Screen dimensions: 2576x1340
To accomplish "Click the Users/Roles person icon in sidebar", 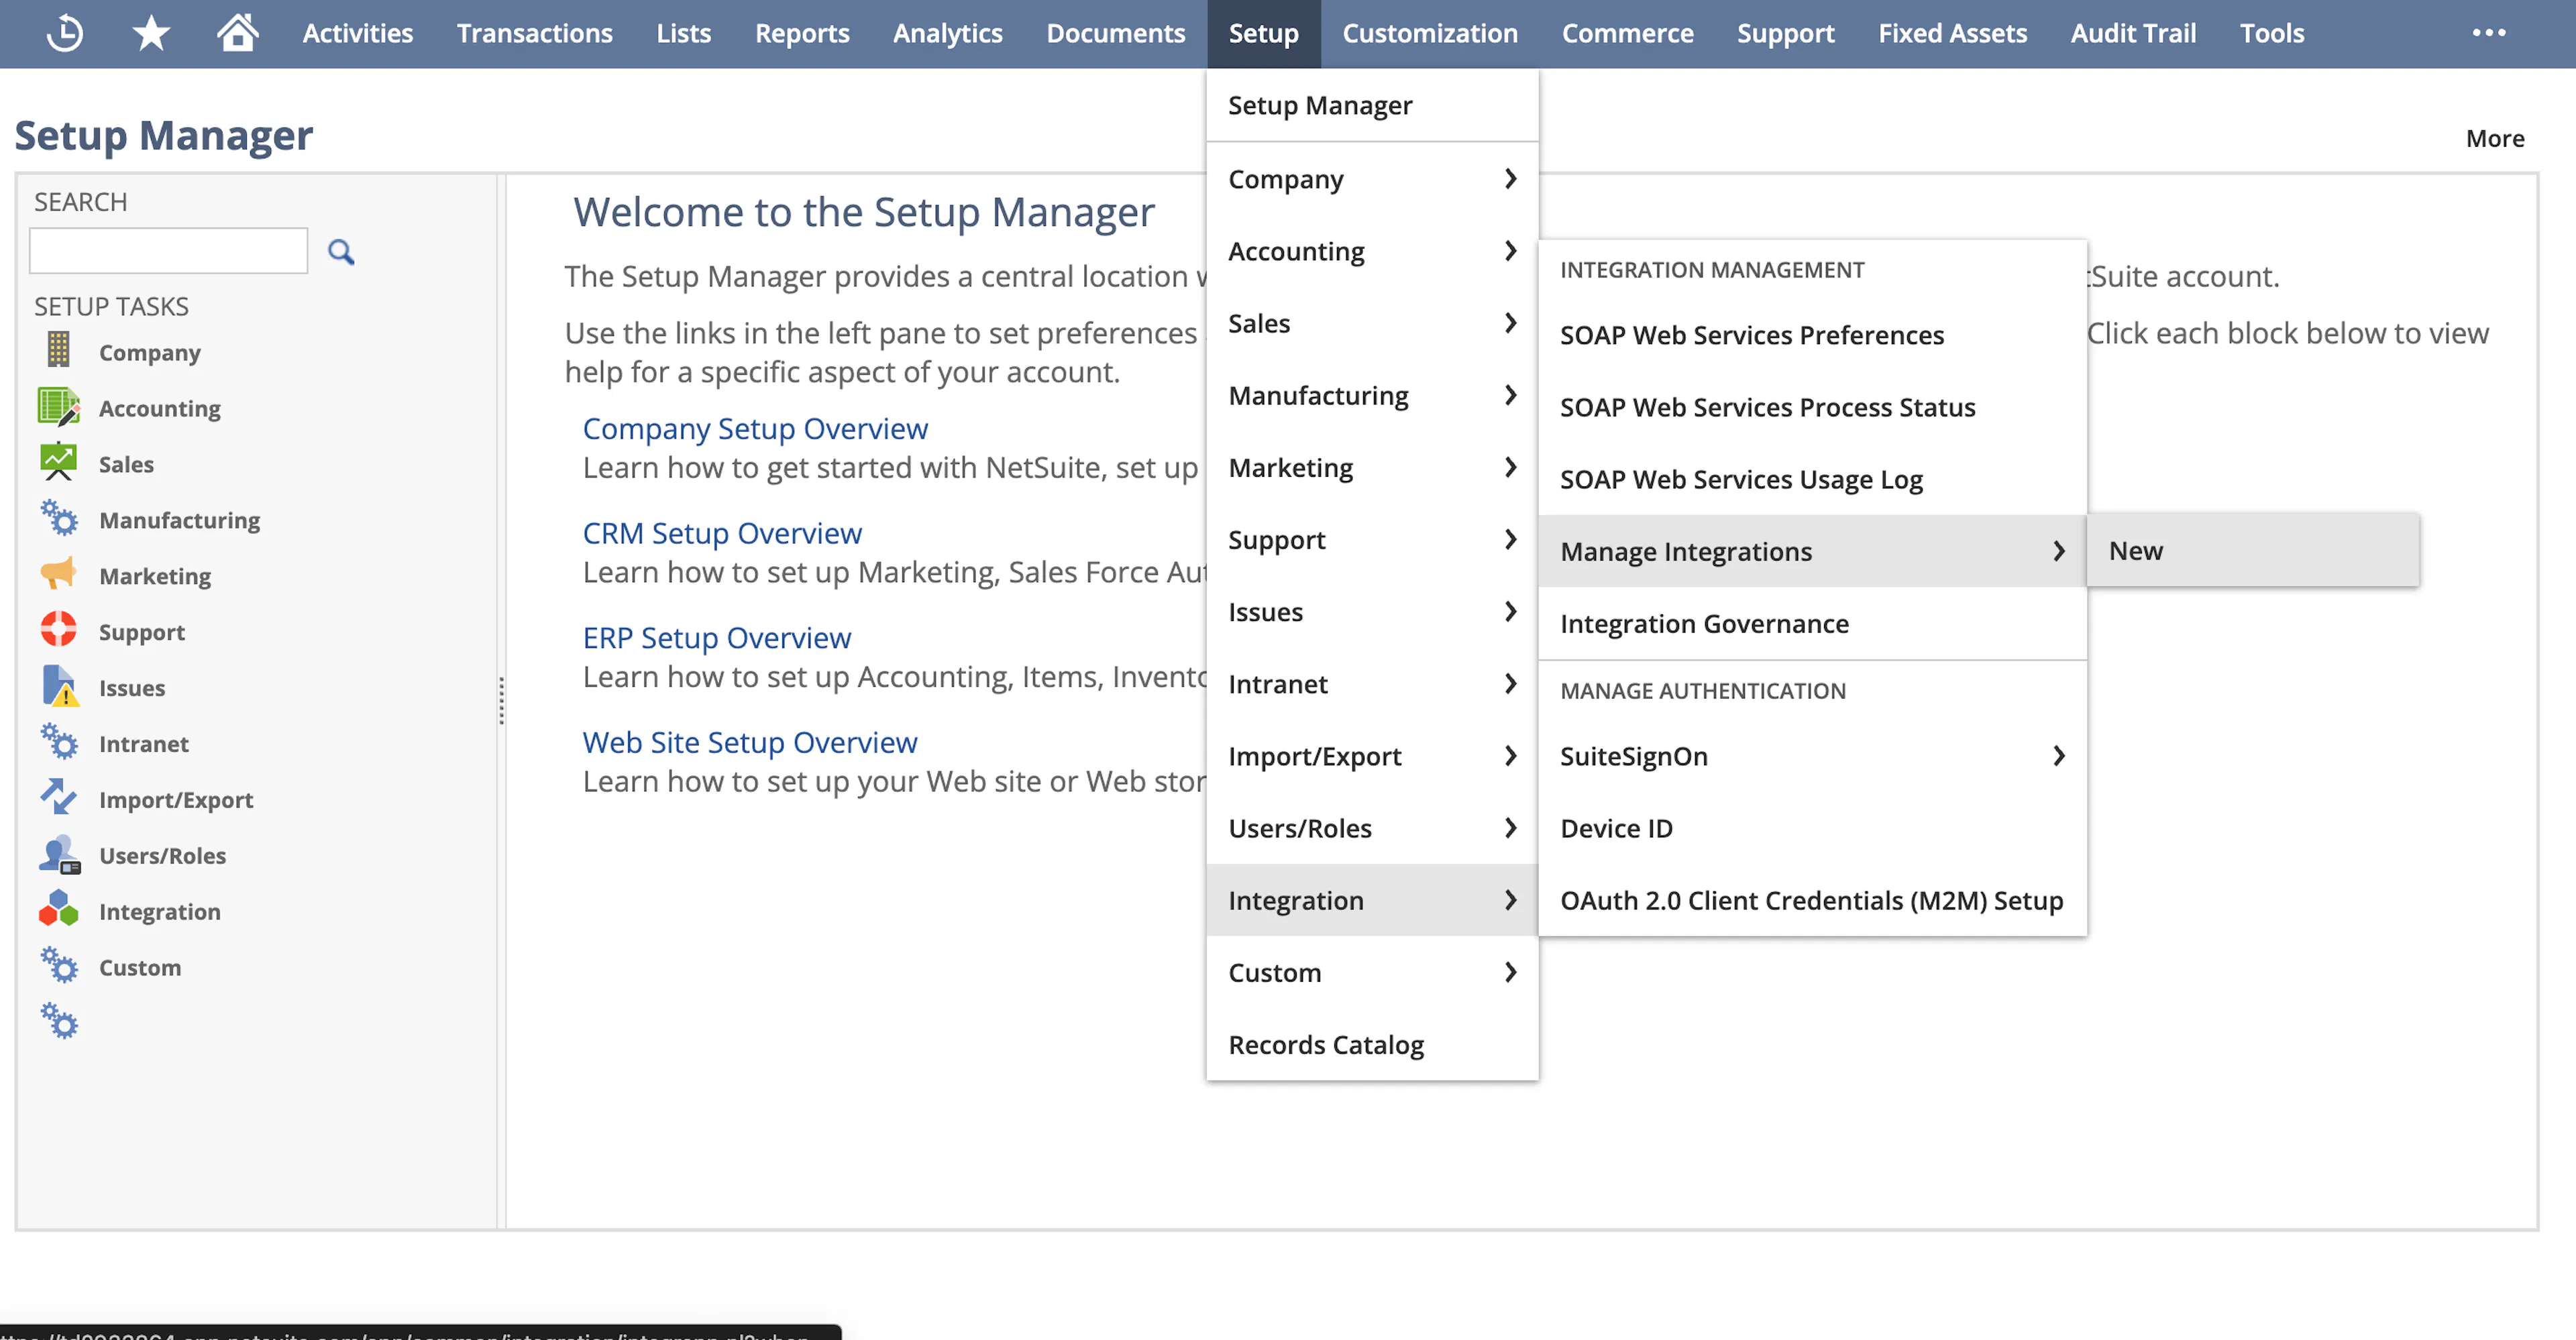I will (60, 854).
